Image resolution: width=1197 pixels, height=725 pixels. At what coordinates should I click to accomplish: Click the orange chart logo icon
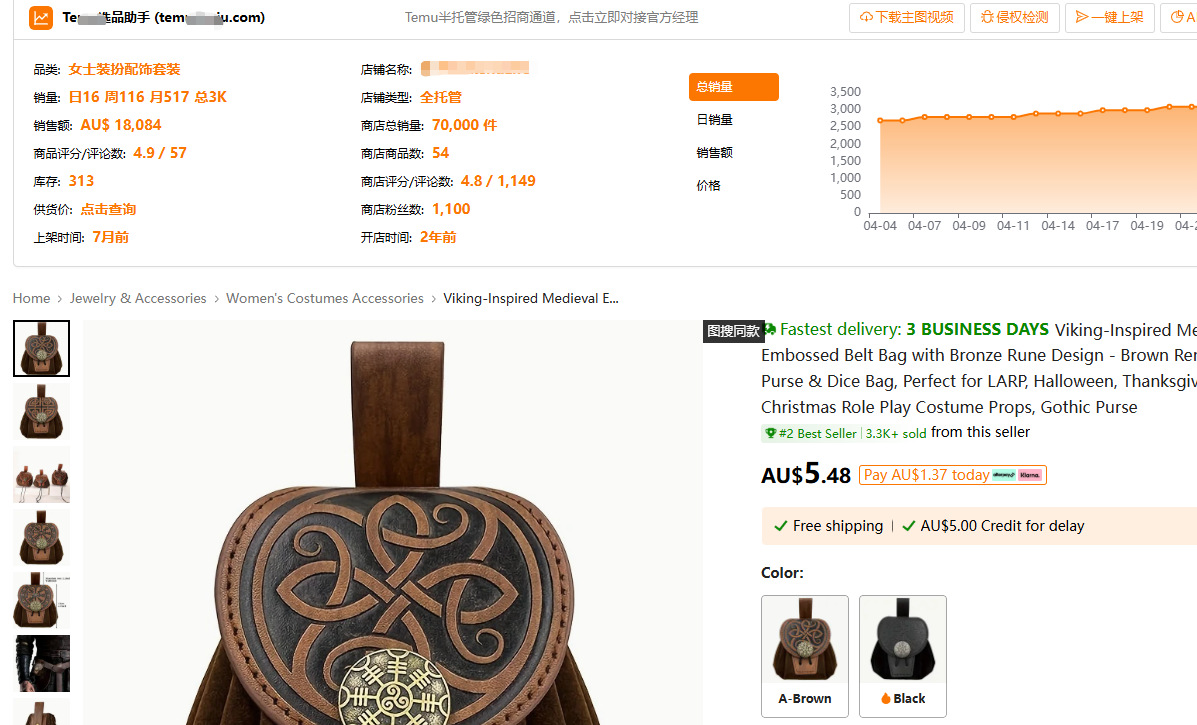coord(40,17)
